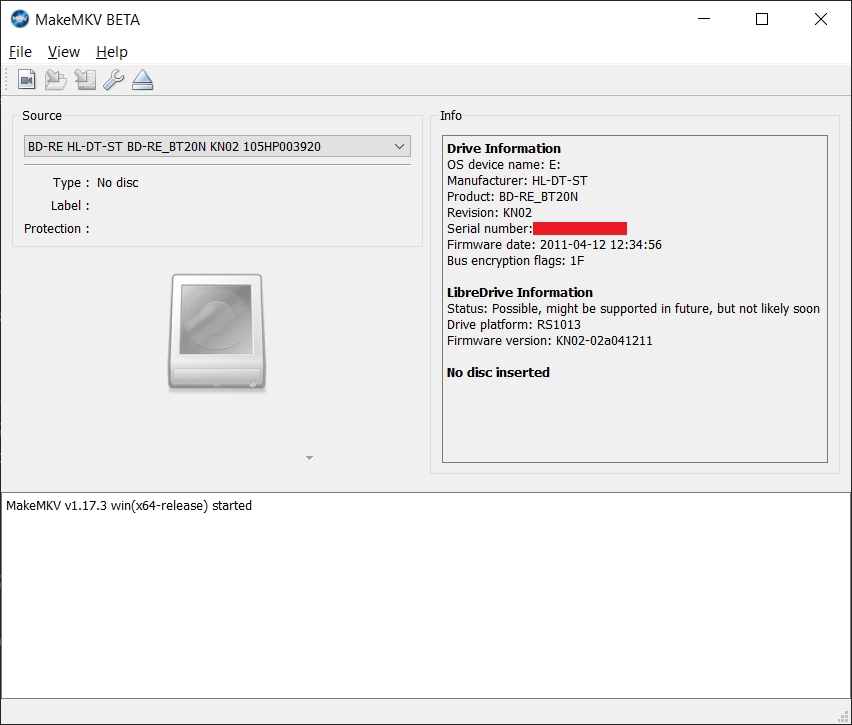Click the 'OS device name: E:' line
Image resolution: width=852 pixels, height=725 pixels.
click(x=504, y=165)
